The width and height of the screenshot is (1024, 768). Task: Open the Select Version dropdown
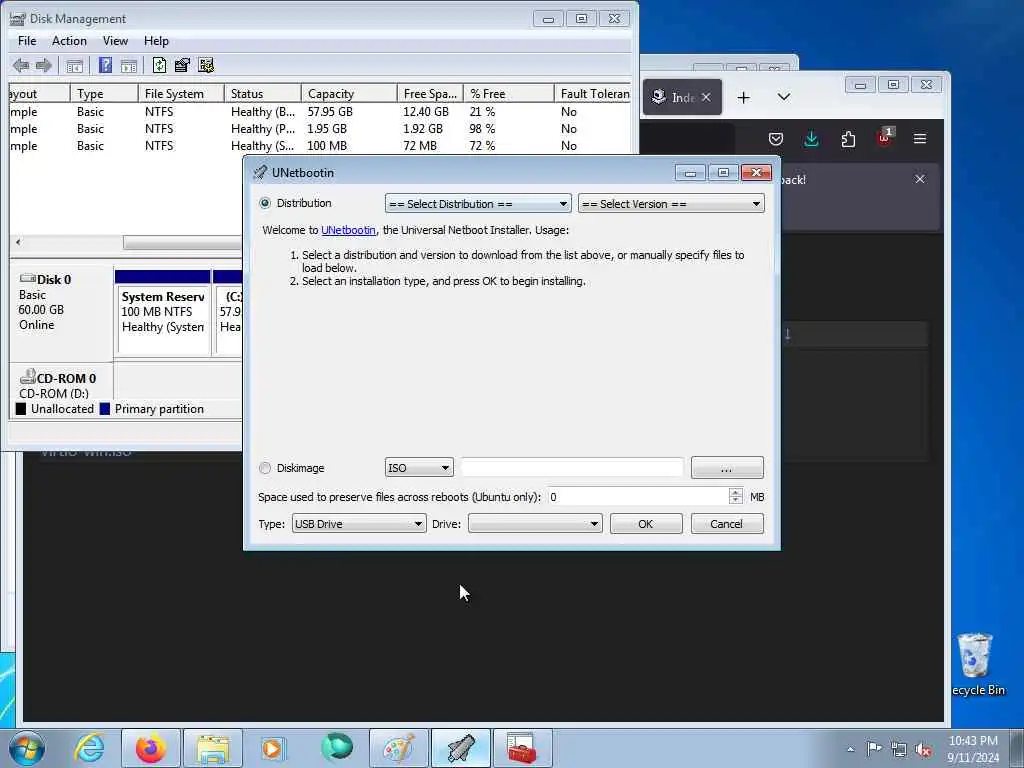(671, 204)
